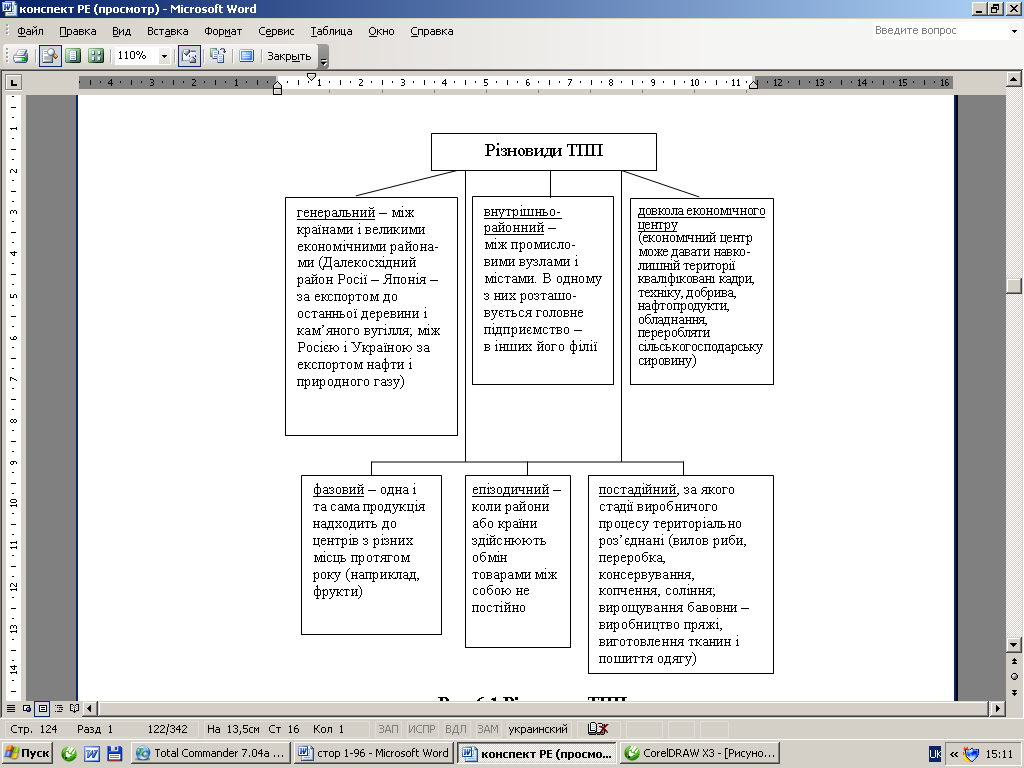Click the vertical scrollbar up arrow
The image size is (1024, 768).
tap(1014, 79)
